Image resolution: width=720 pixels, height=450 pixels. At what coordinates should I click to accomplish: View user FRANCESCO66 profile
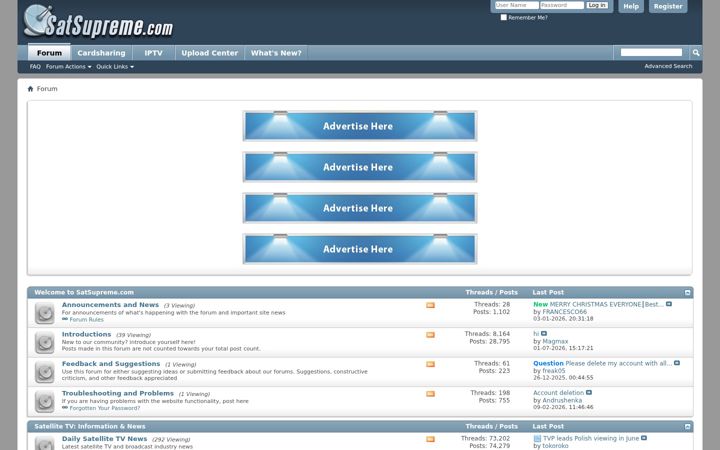click(564, 311)
